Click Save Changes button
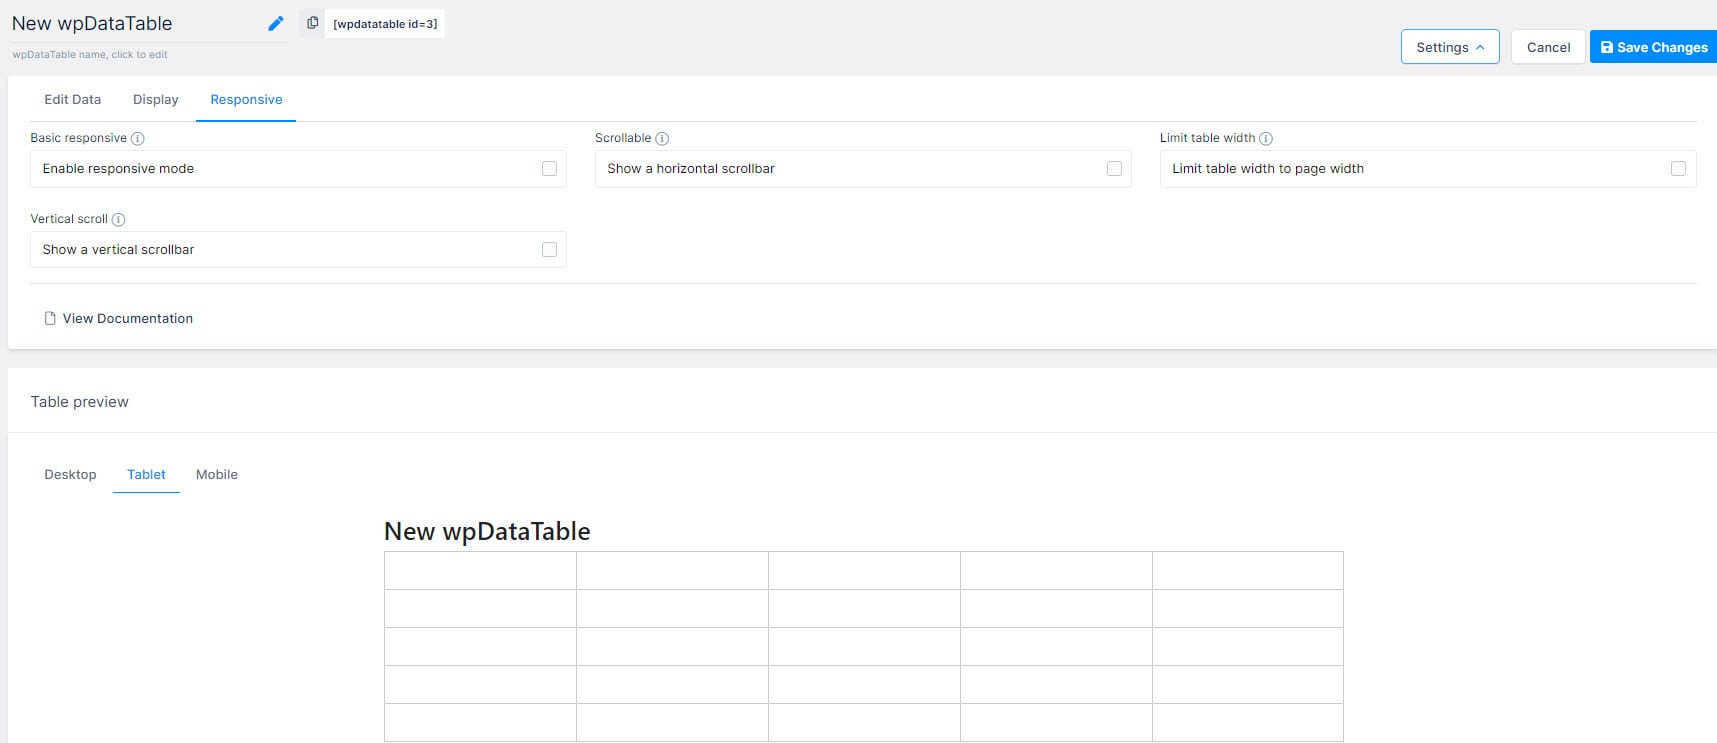The image size is (1717, 743). click(1654, 47)
